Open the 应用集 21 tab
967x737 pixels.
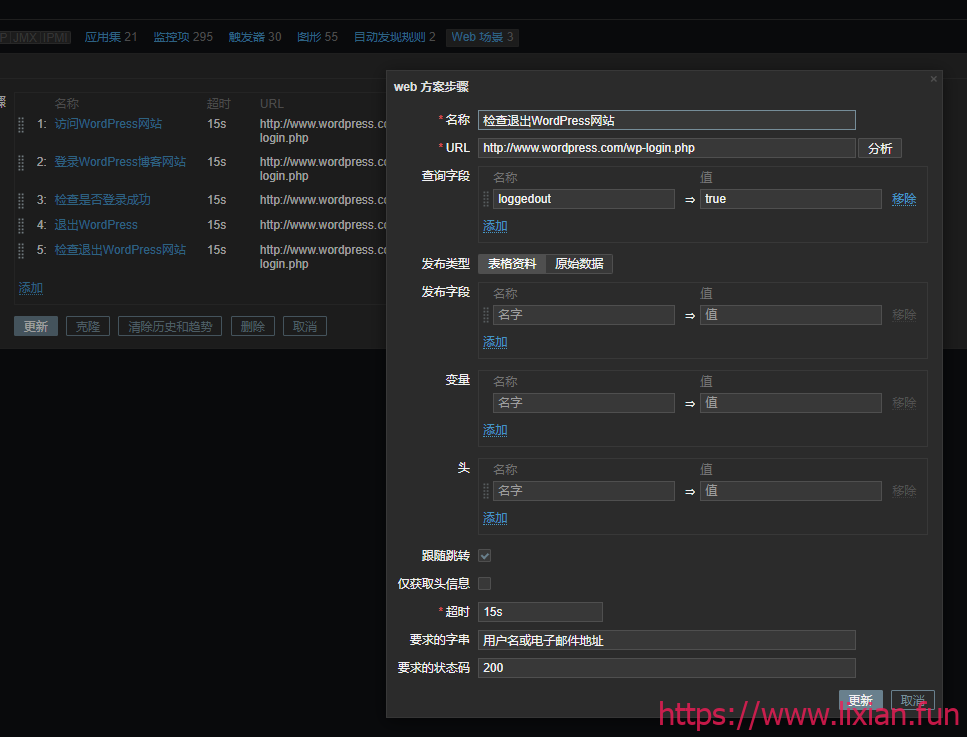coord(111,37)
